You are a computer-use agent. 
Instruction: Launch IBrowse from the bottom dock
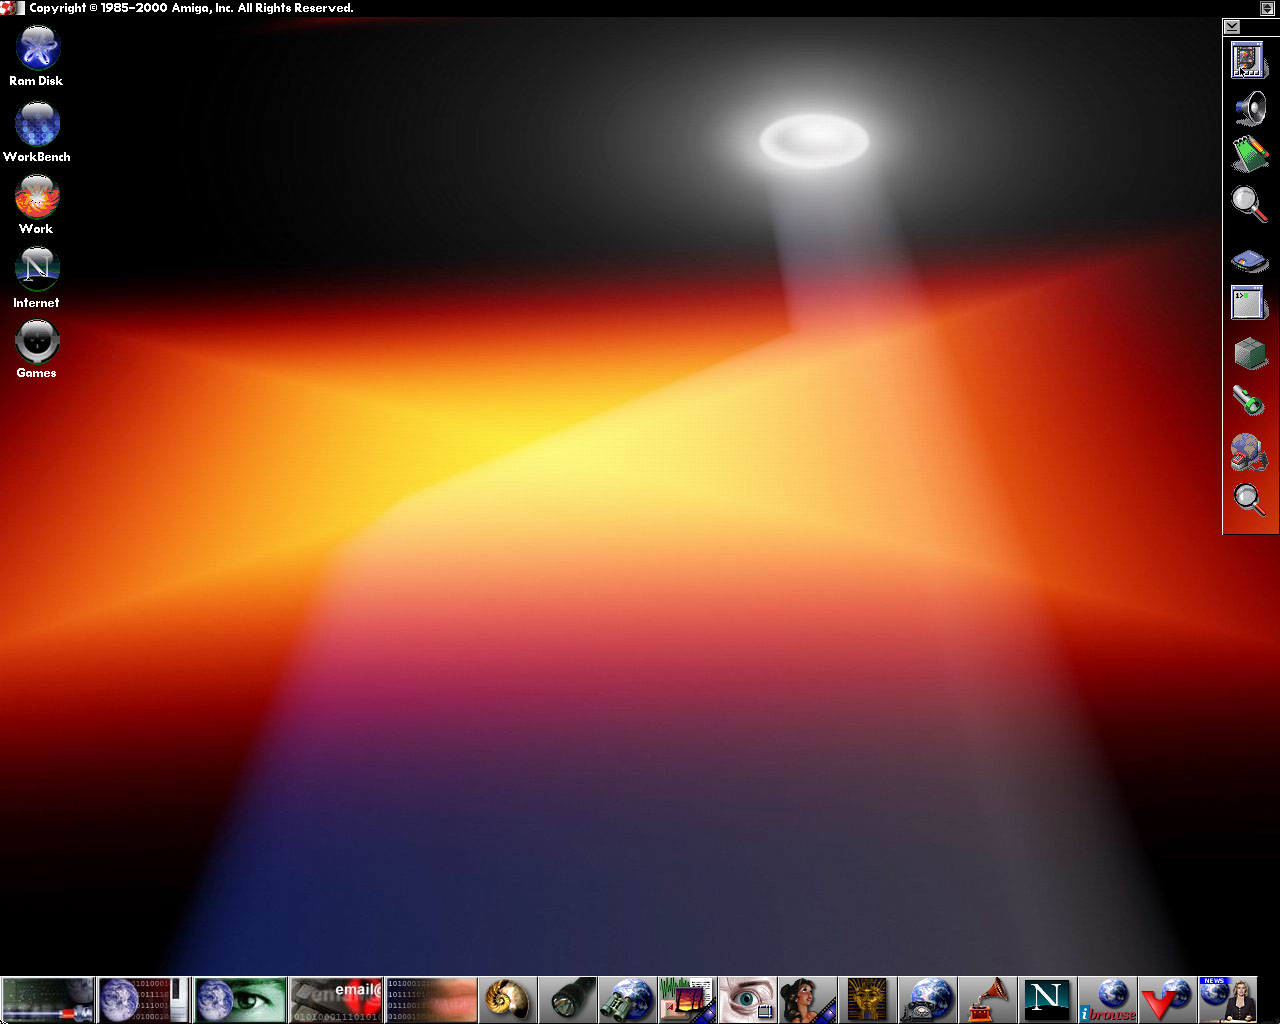(1108, 1000)
